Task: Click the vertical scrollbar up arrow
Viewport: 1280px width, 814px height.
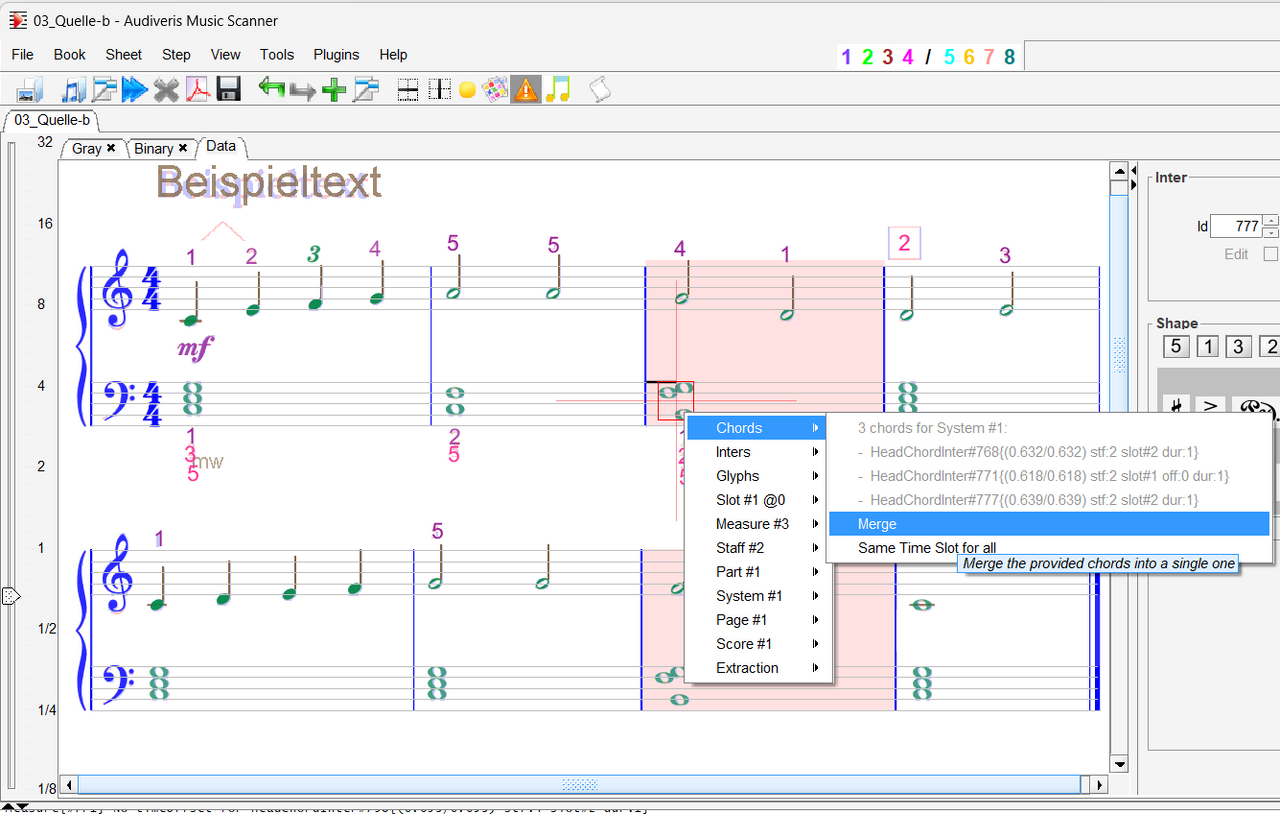Action: click(1119, 171)
